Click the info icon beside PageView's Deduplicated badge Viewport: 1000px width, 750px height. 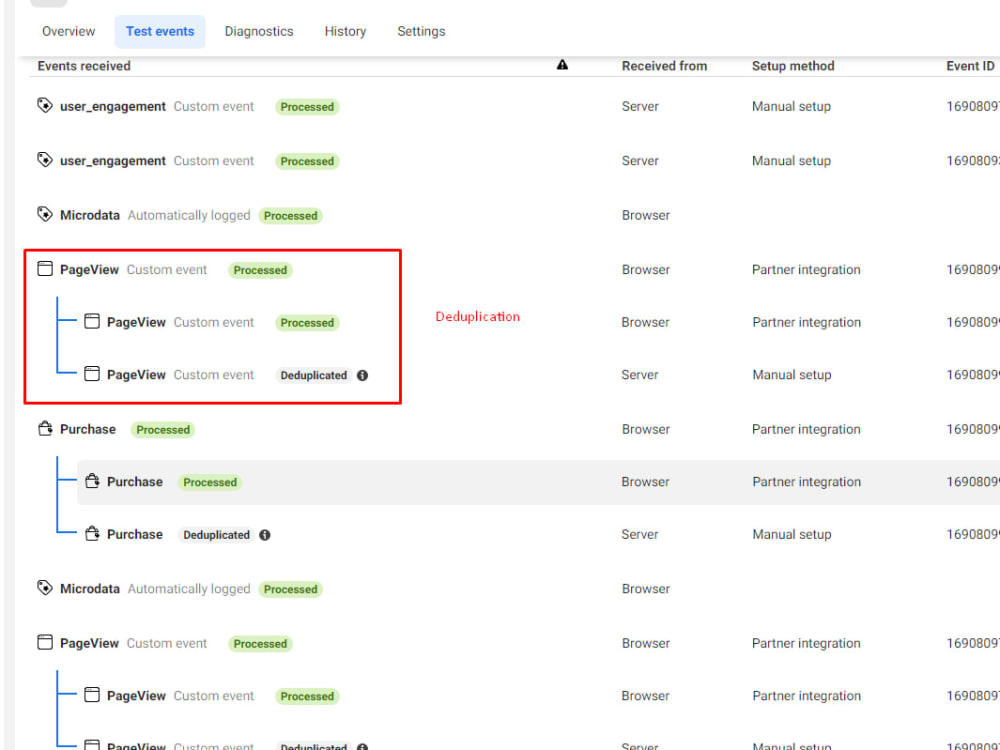[362, 375]
